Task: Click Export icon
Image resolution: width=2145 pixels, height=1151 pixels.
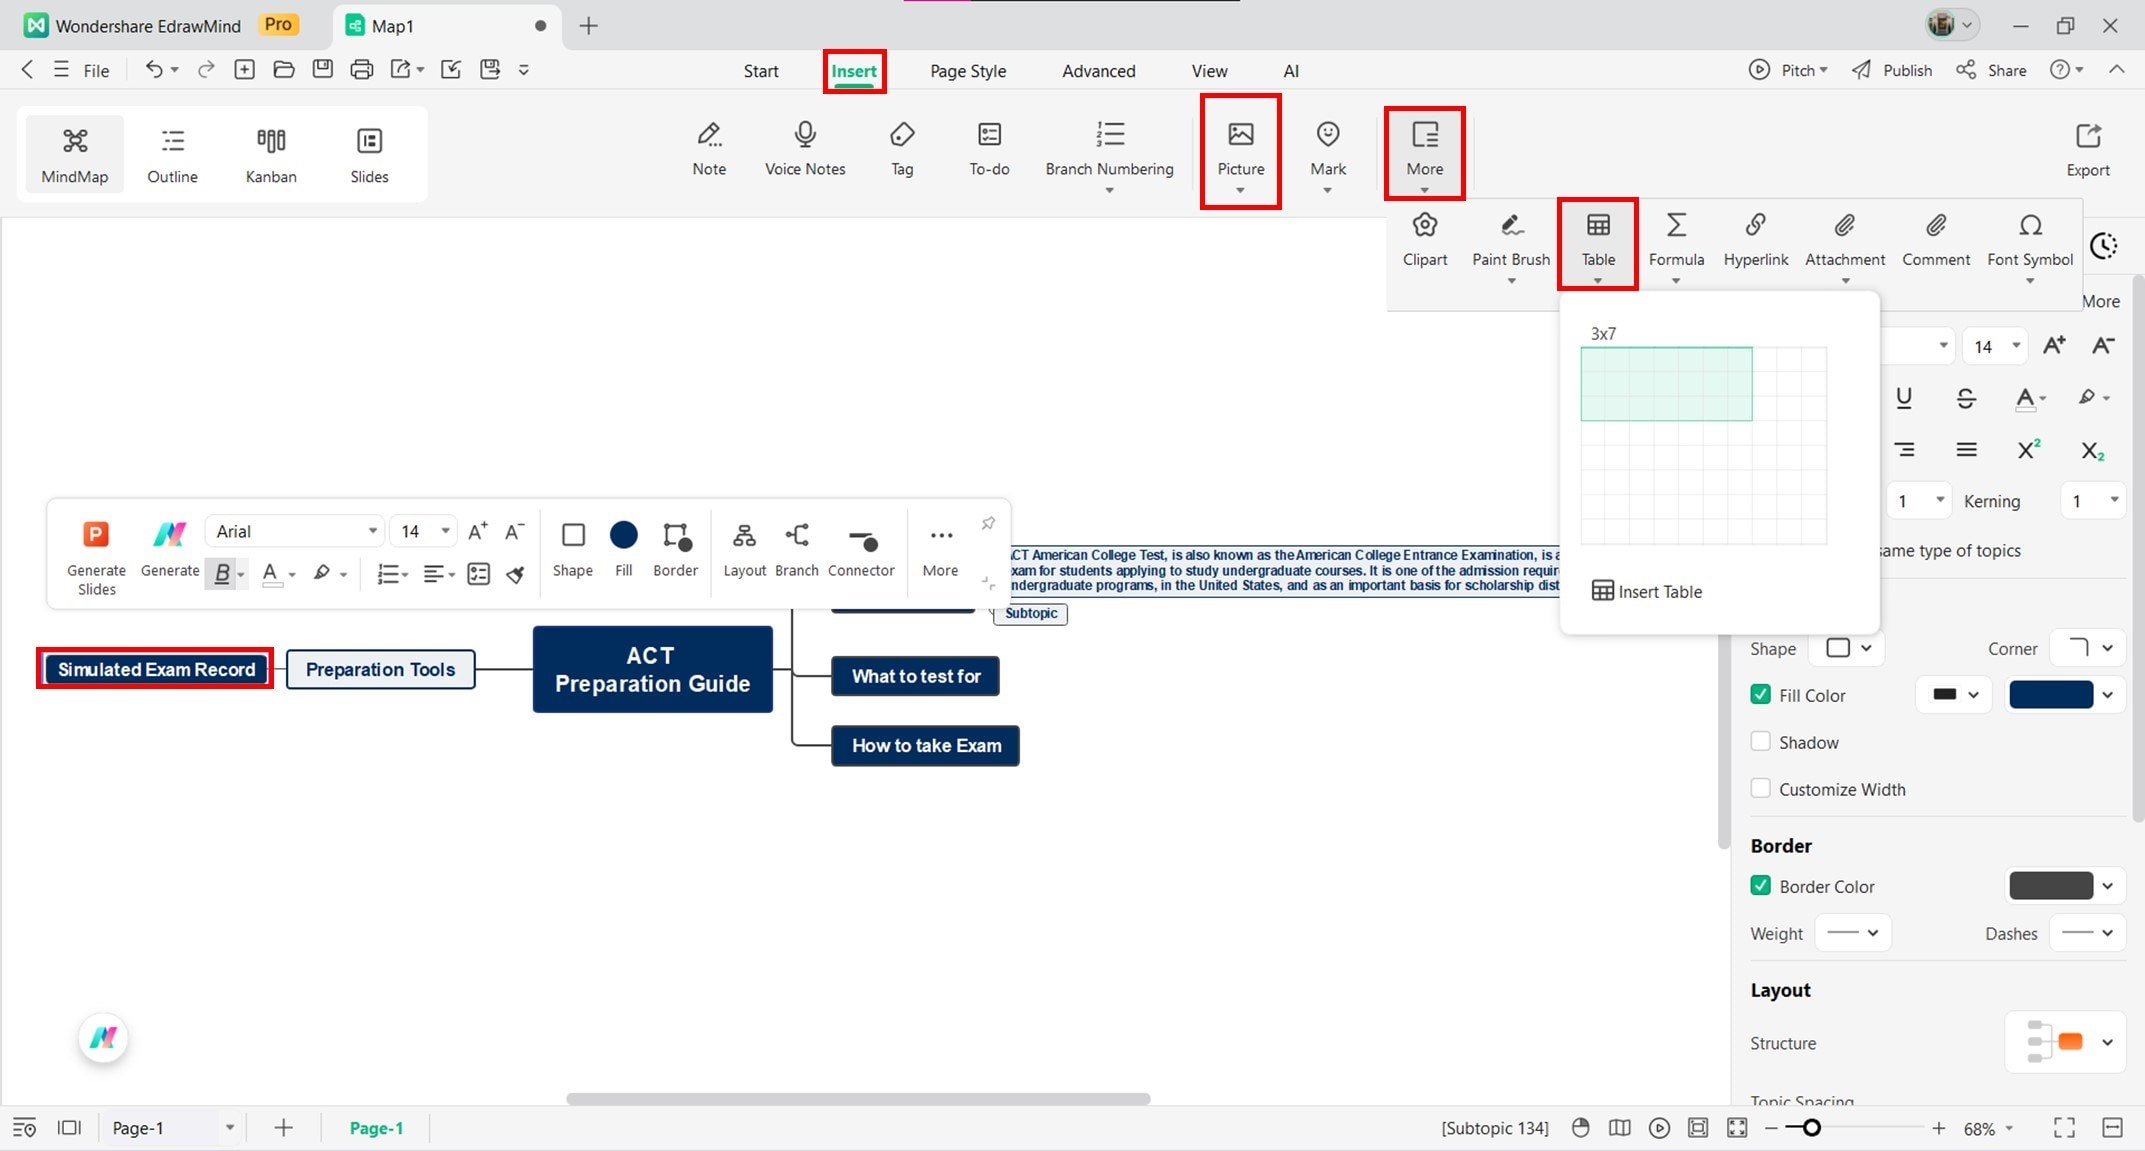Action: click(x=2088, y=135)
